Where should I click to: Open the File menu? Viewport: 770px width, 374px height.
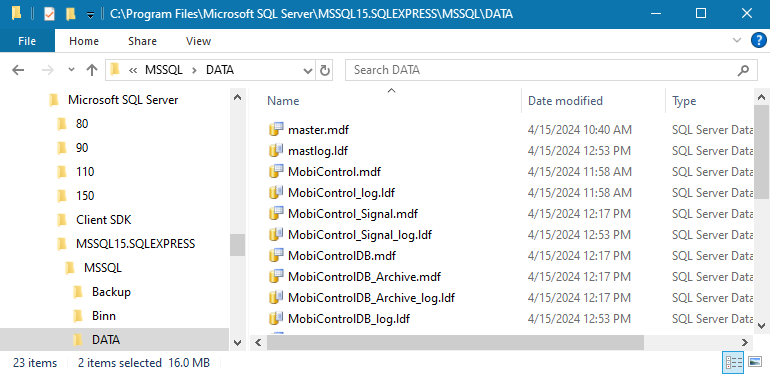(x=27, y=41)
